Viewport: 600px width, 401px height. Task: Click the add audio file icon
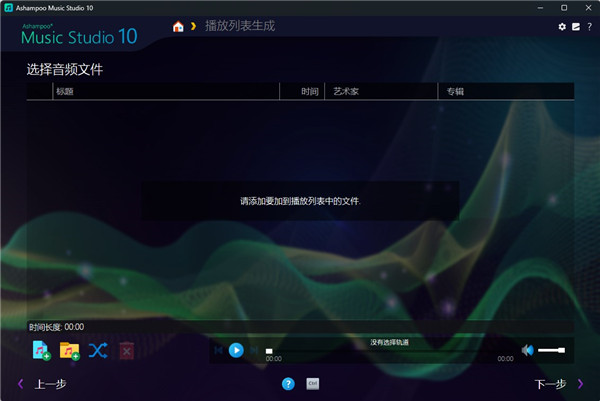[x=42, y=350]
